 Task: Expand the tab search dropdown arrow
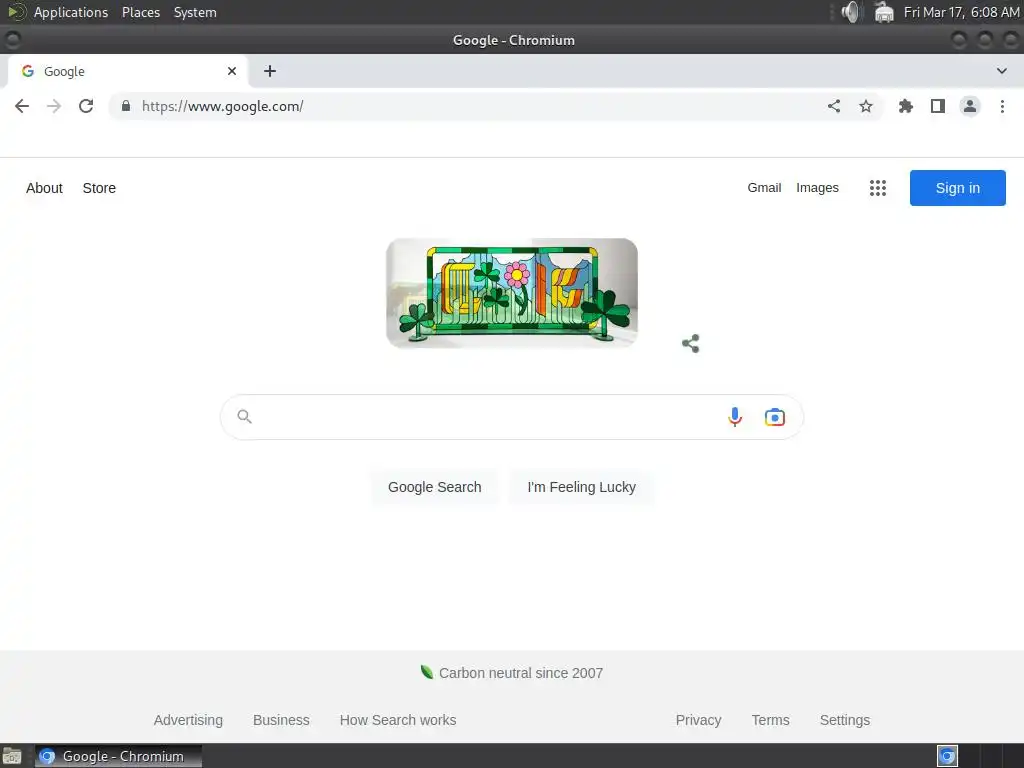click(x=1002, y=71)
